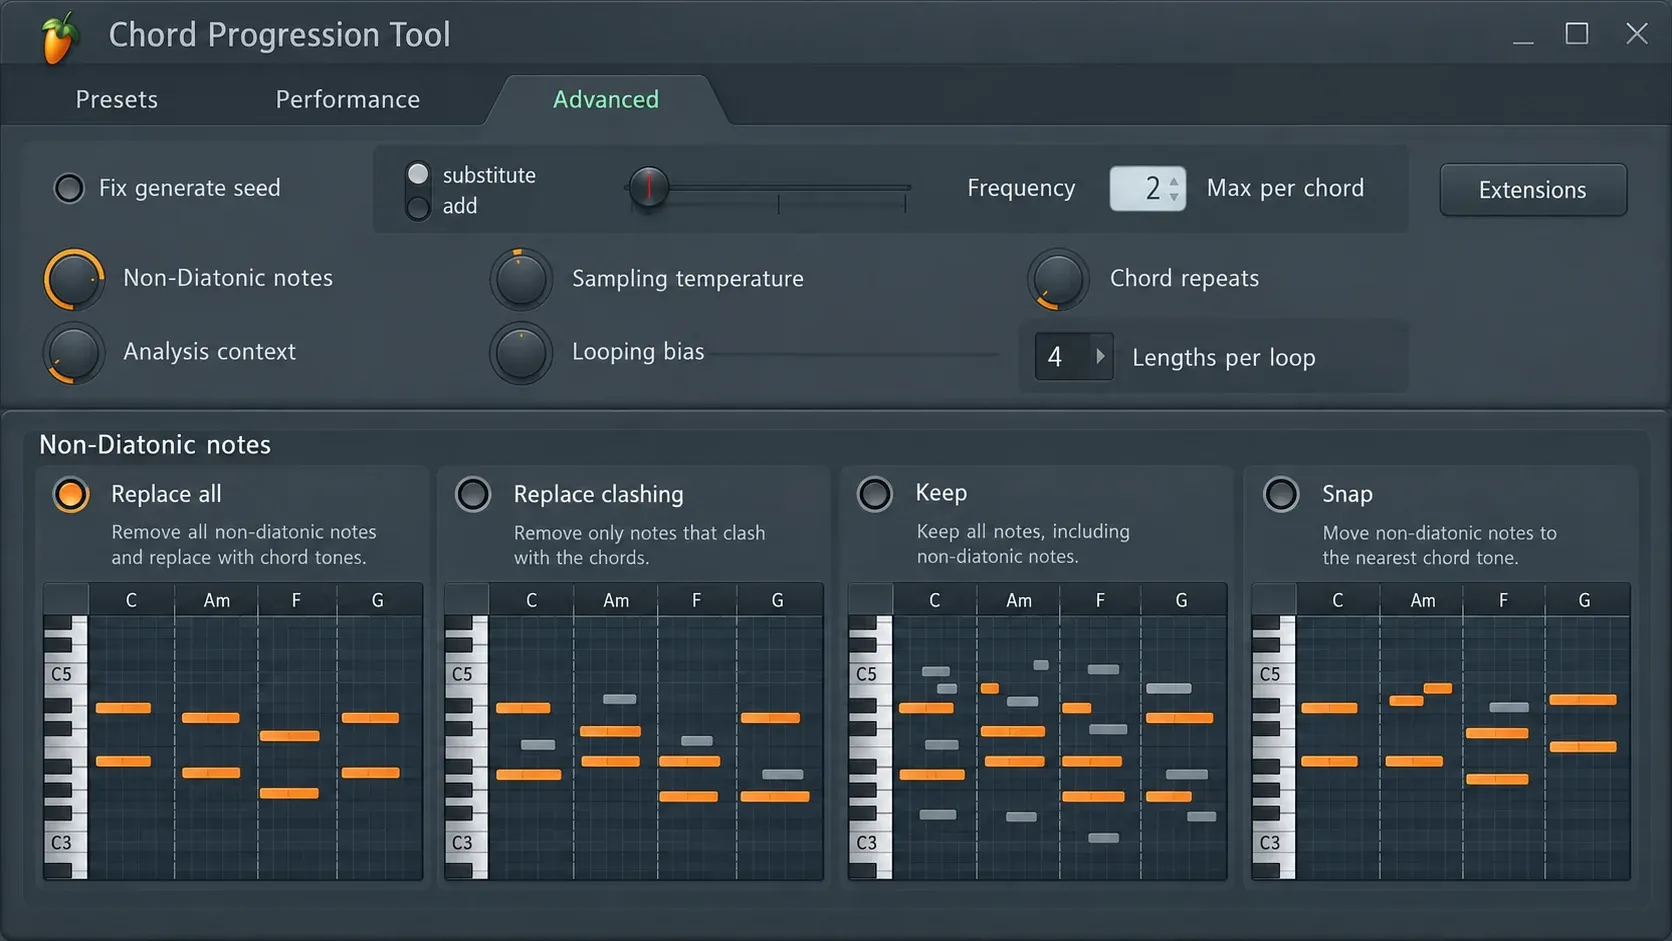This screenshot has height=941, width=1672.
Task: Increase Max per chord with up arrow
Action: pos(1174,180)
